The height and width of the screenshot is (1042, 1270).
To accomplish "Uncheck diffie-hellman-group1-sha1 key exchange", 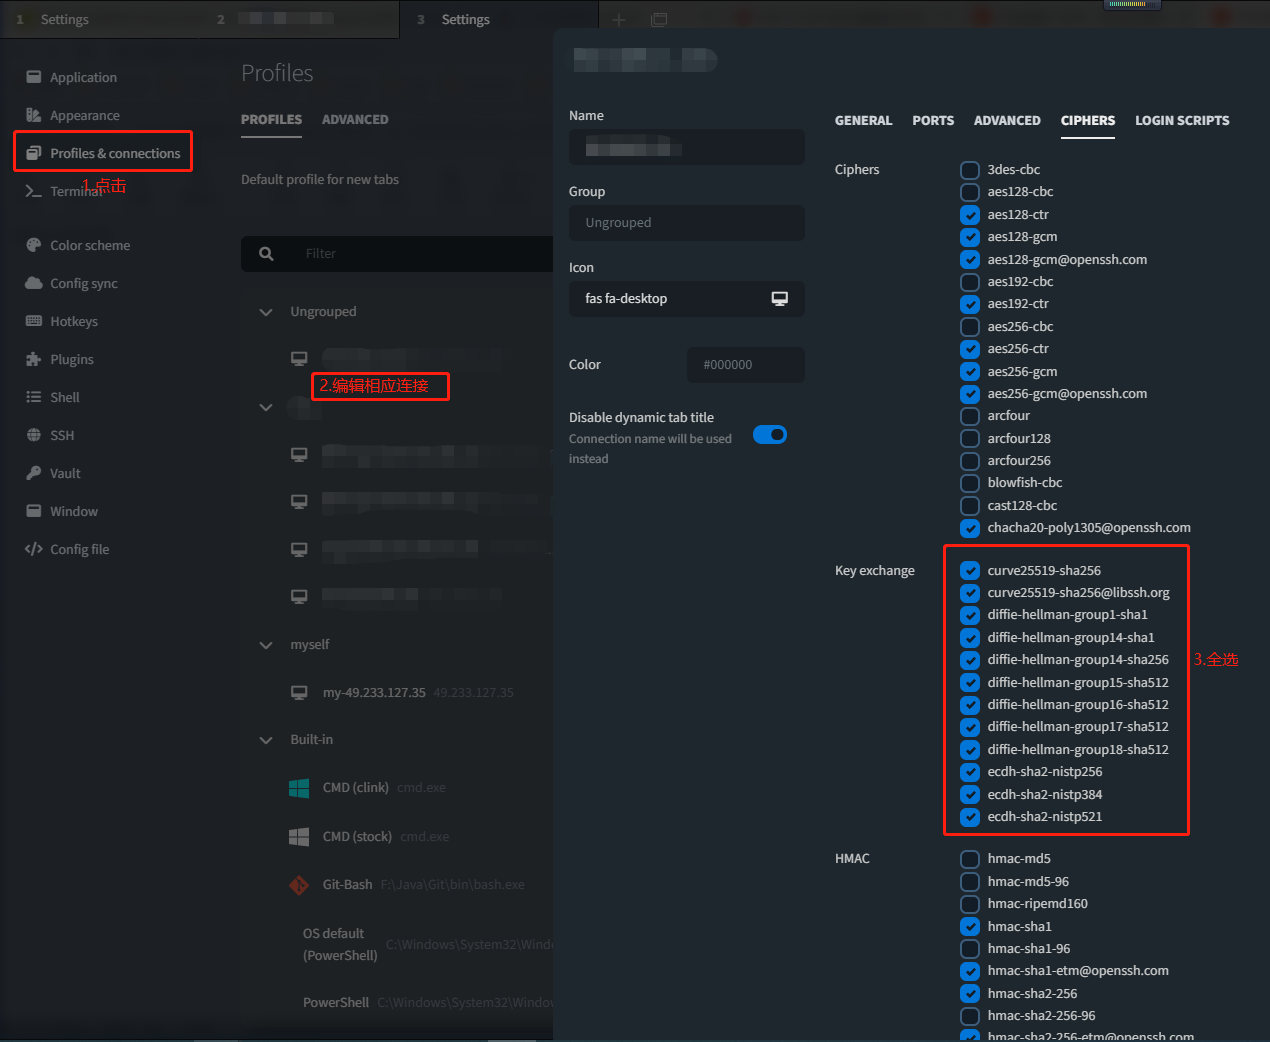I will point(970,615).
